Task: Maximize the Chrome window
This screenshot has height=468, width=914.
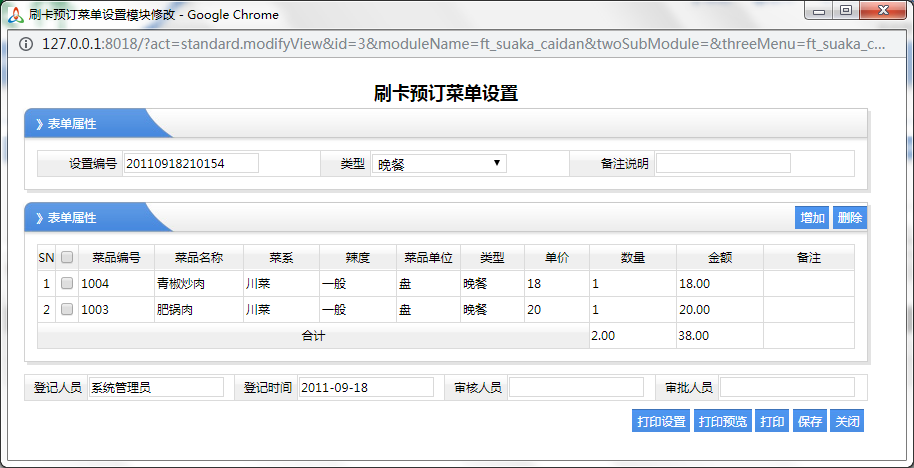Action: point(846,11)
